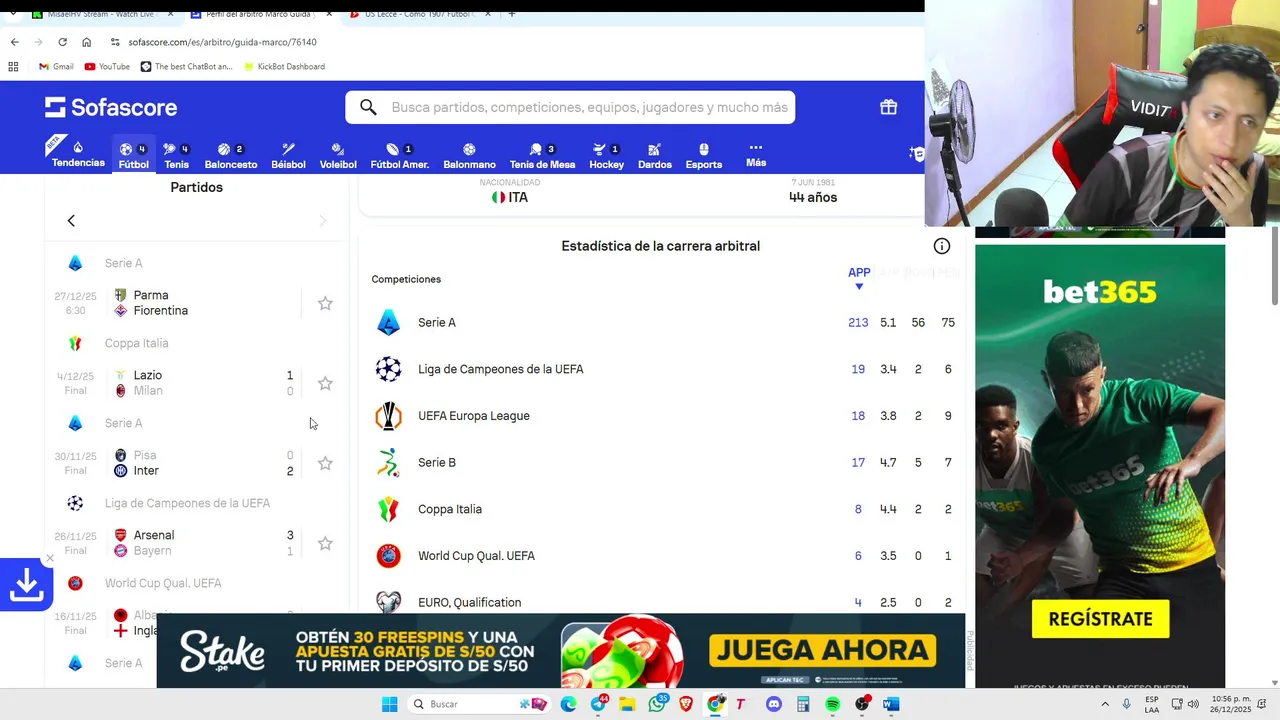Open Coppa Italia league header in Partidos

136,343
